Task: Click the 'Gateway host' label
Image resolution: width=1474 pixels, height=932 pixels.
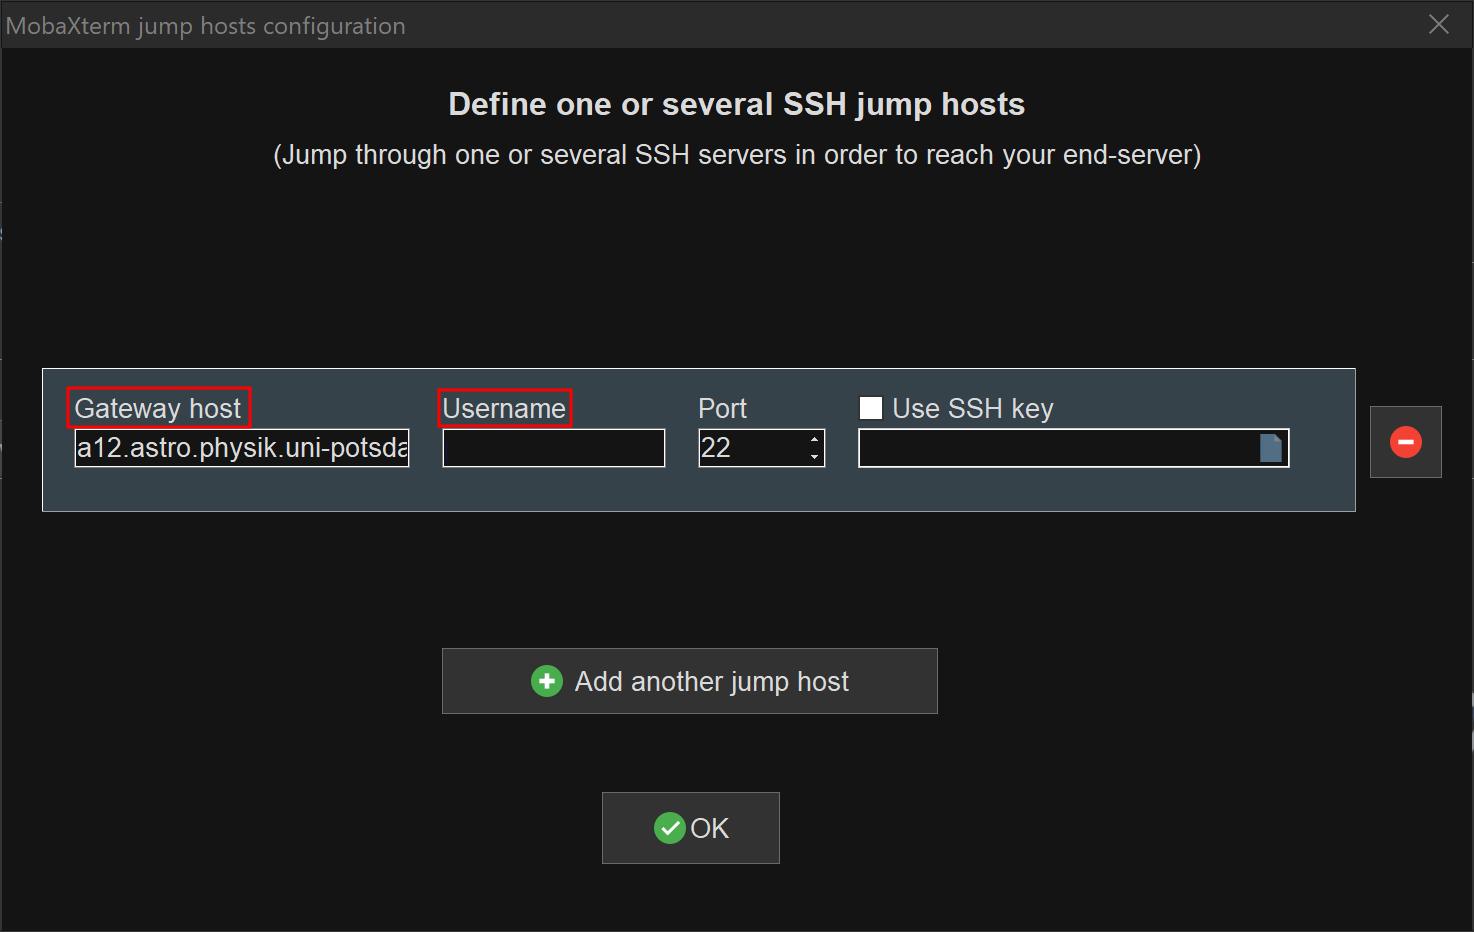Action: click(x=158, y=408)
